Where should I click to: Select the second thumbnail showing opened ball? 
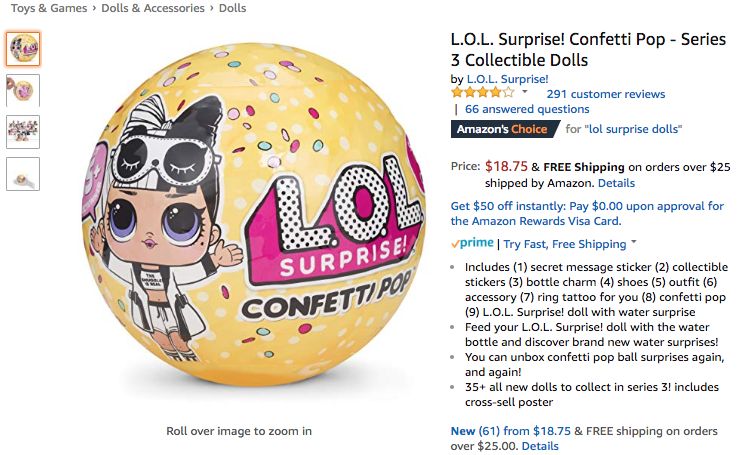[23, 89]
